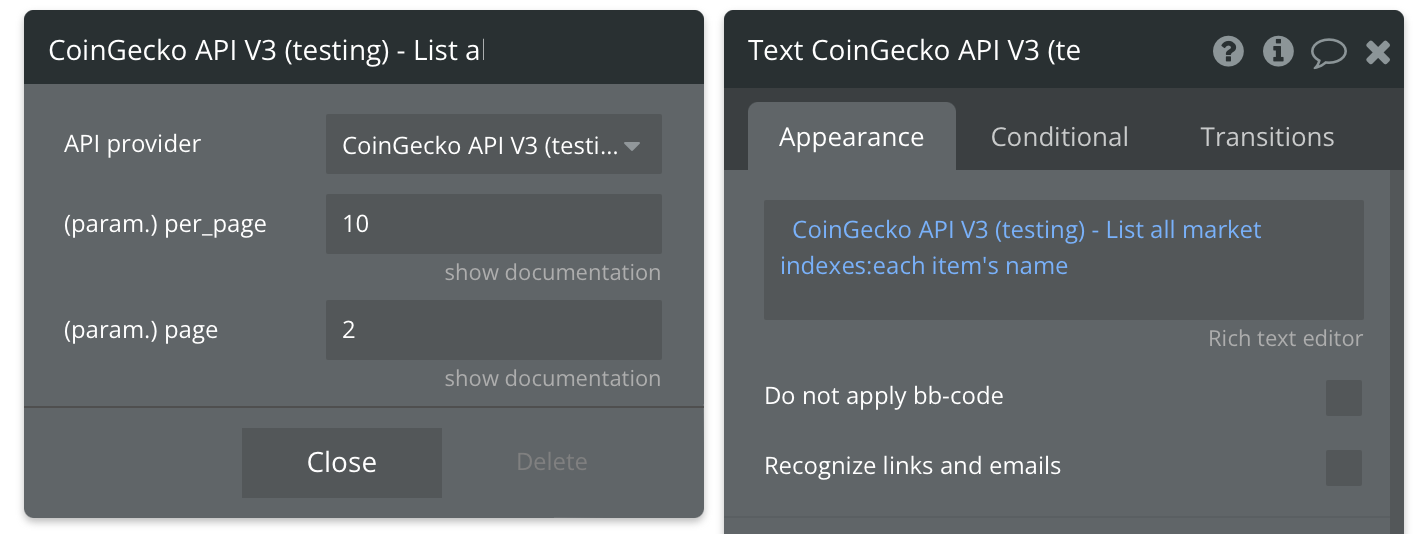Select the Appearance tab
This screenshot has height=534, width=1416.
[x=852, y=137]
